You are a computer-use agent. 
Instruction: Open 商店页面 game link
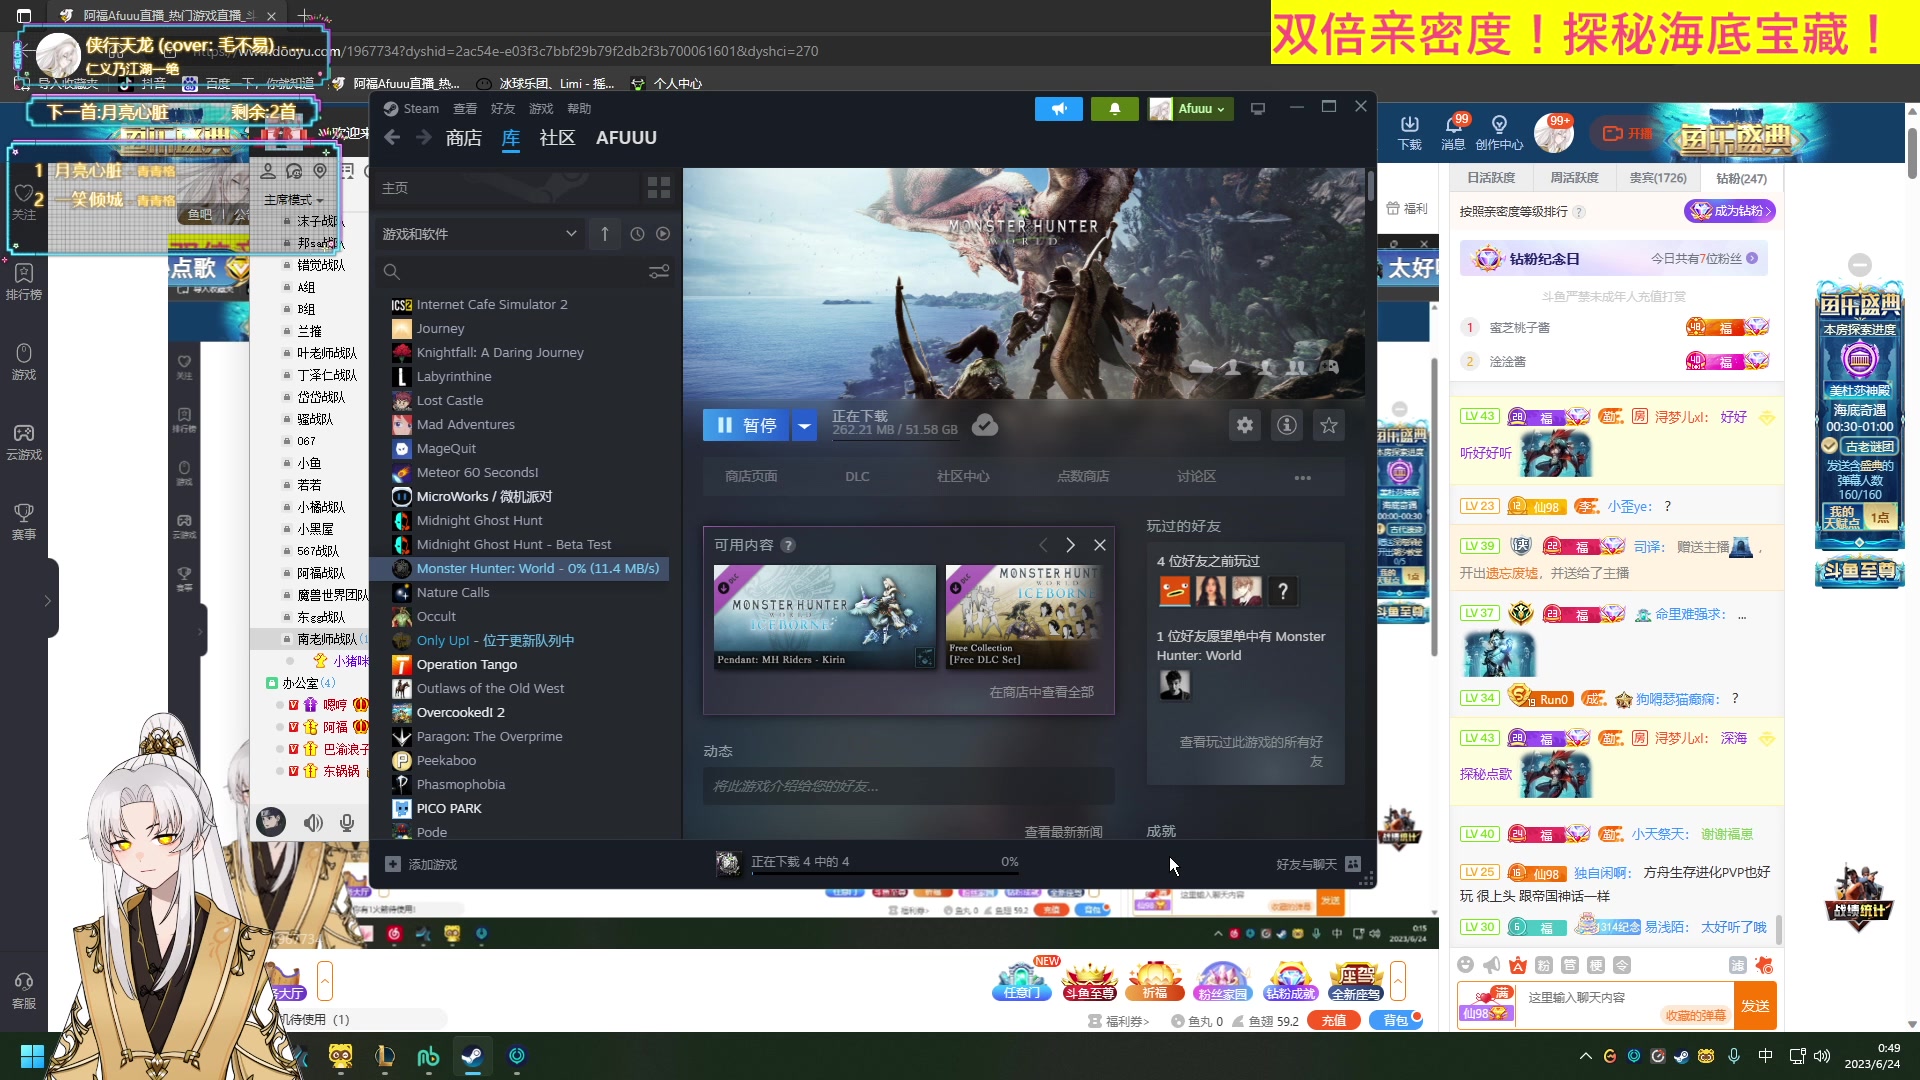point(751,477)
